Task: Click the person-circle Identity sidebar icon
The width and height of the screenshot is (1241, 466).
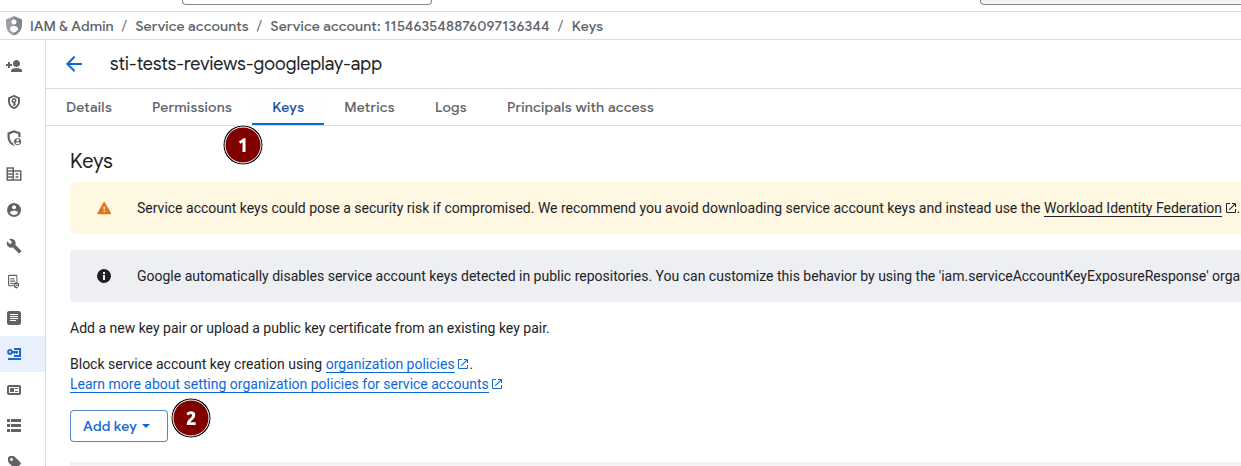Action: tap(14, 210)
